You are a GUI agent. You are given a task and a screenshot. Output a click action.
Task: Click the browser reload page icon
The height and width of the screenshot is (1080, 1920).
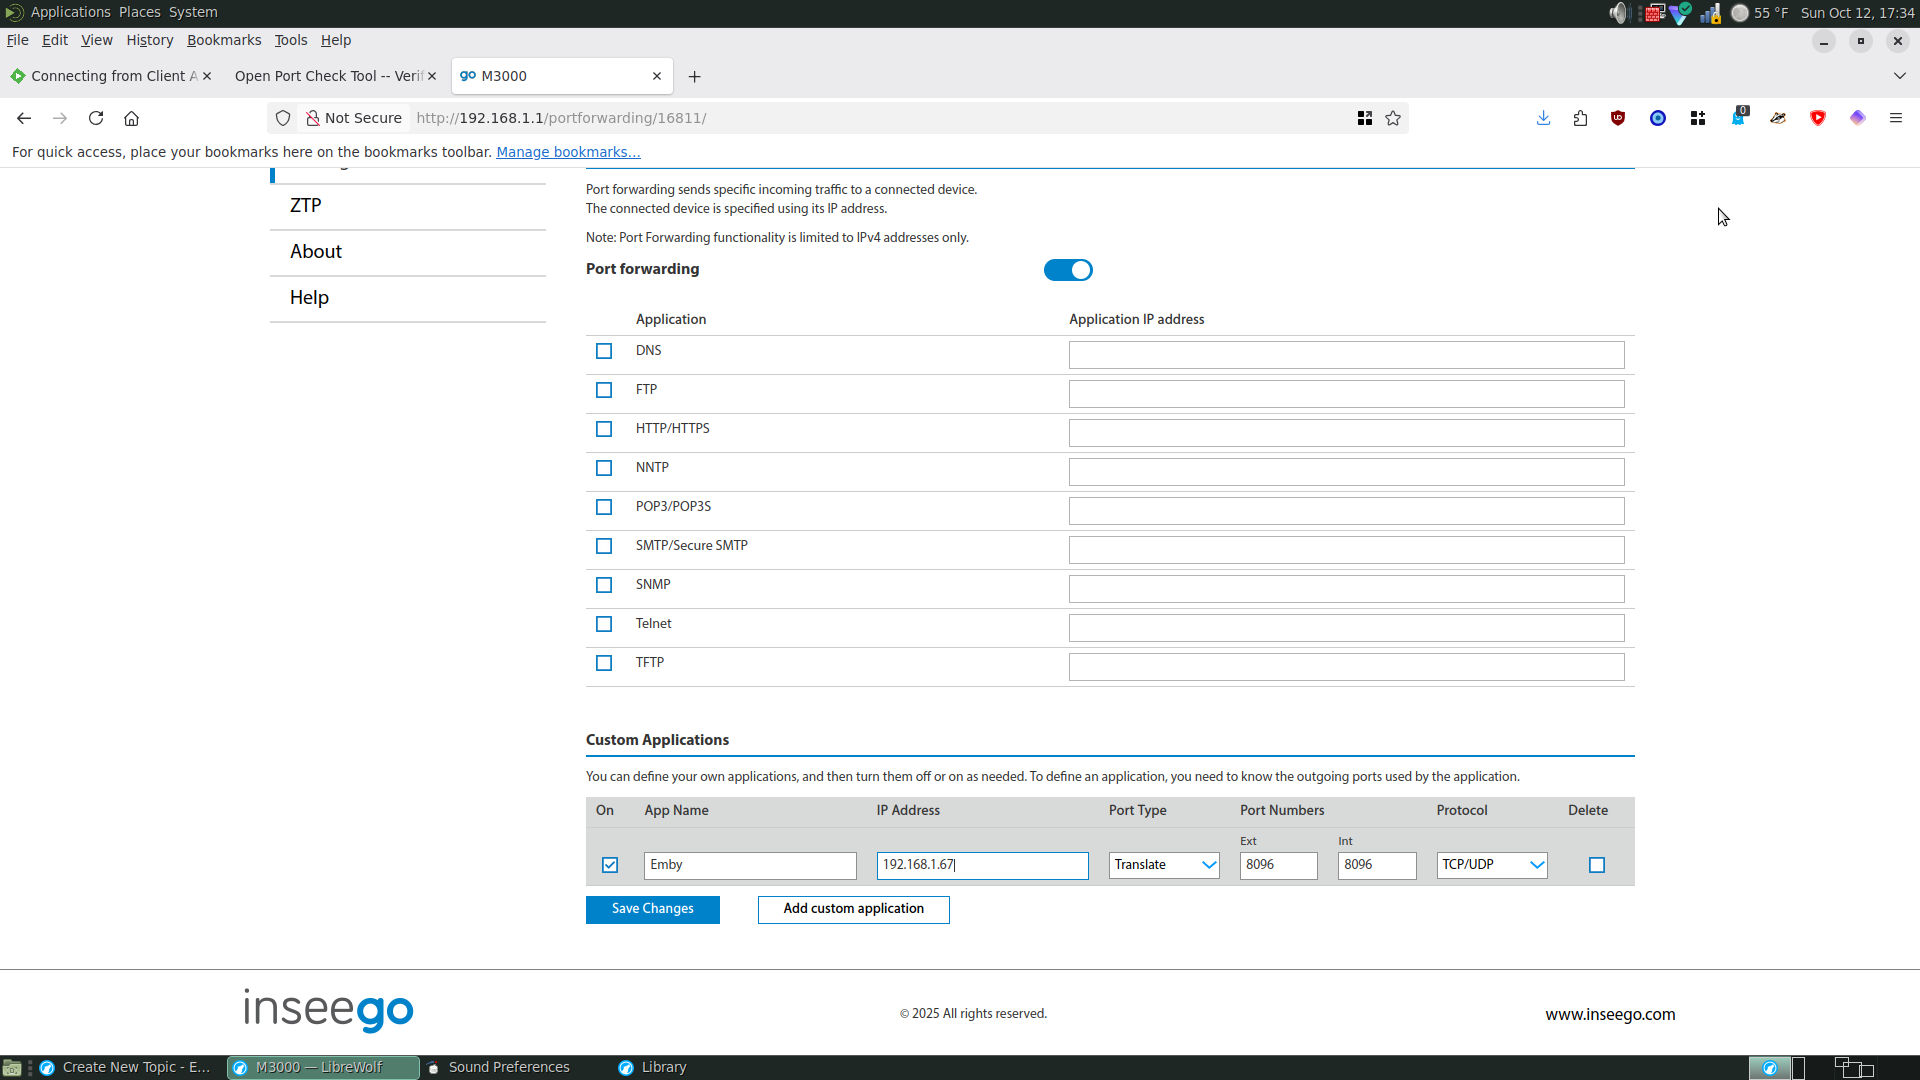(x=96, y=118)
